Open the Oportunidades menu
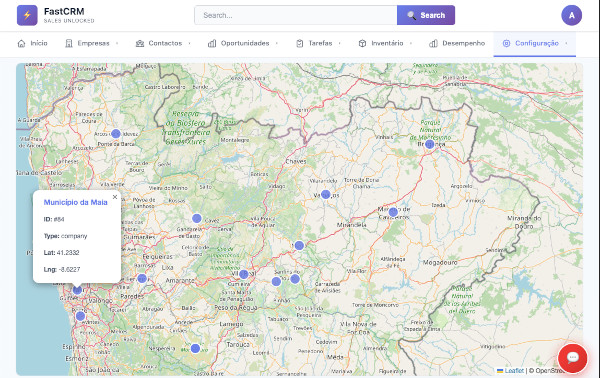This screenshot has height=378, width=600. pyautogui.click(x=243, y=43)
